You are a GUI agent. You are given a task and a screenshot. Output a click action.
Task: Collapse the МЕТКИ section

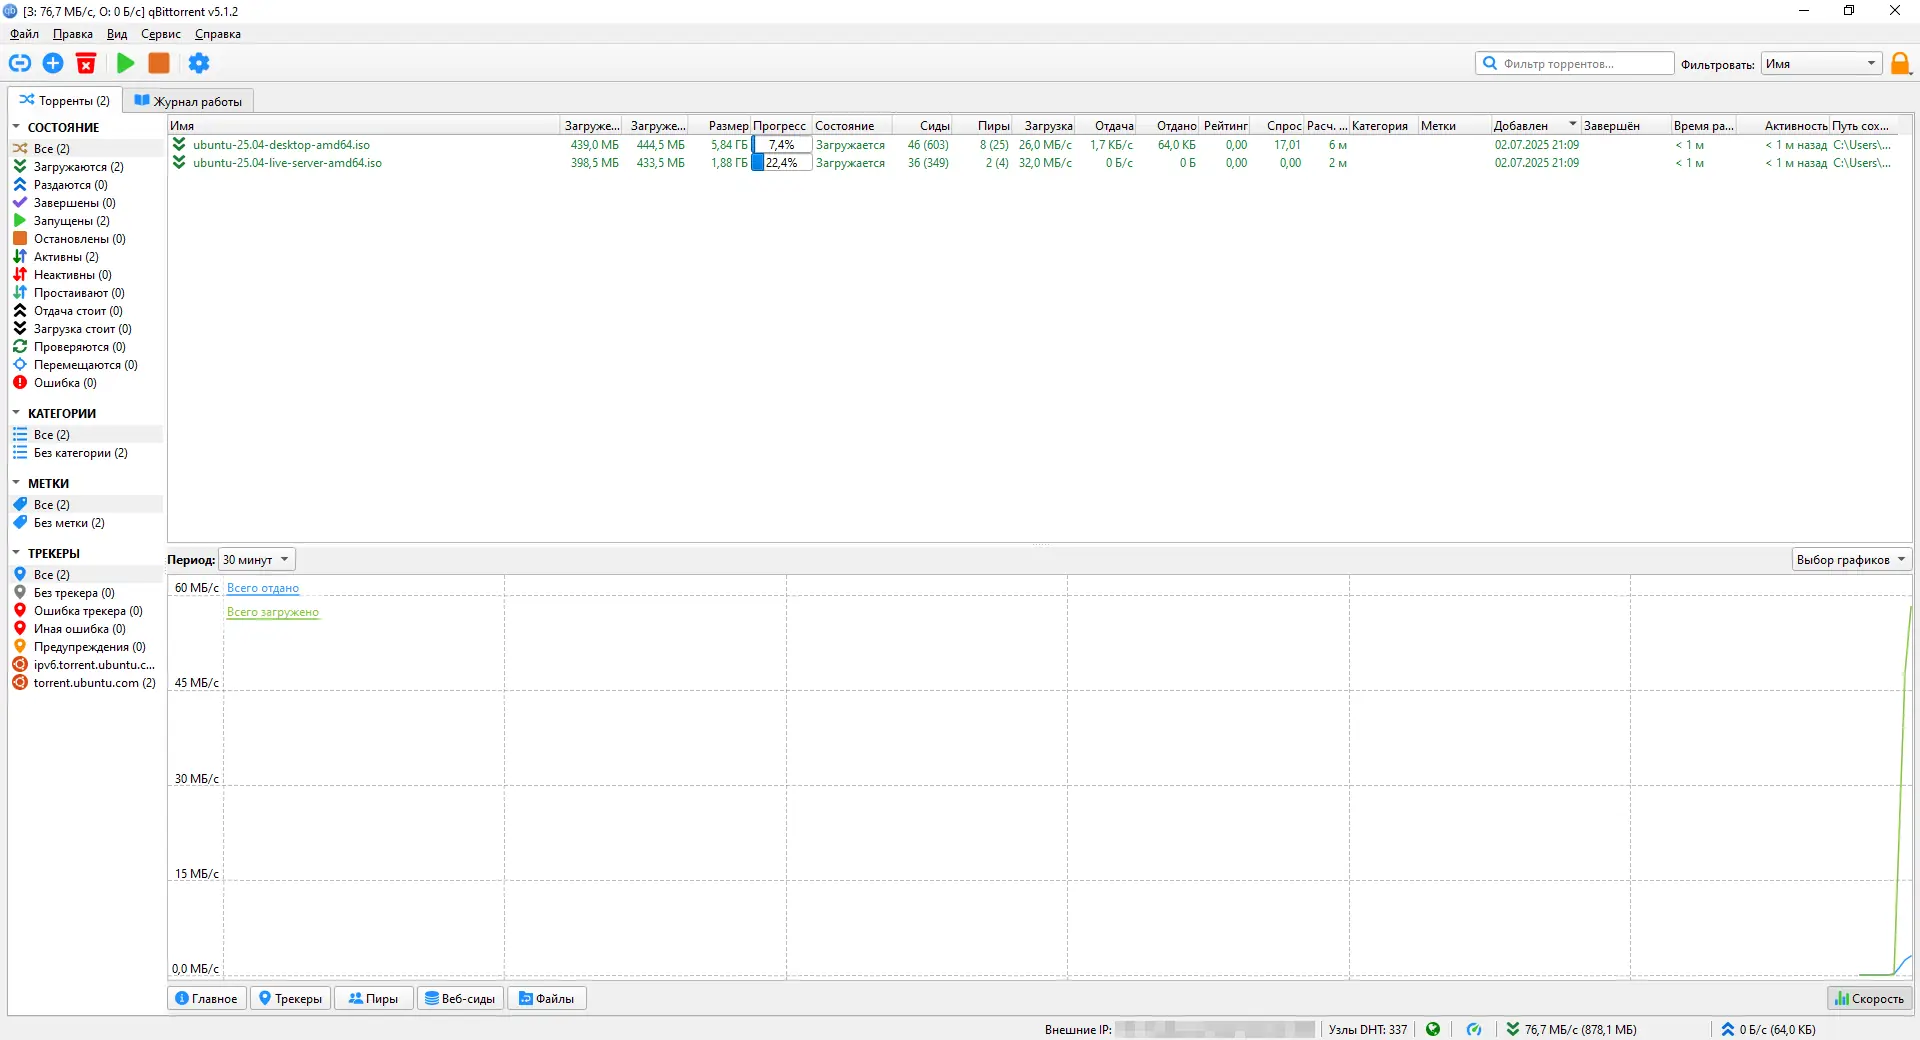(x=16, y=483)
